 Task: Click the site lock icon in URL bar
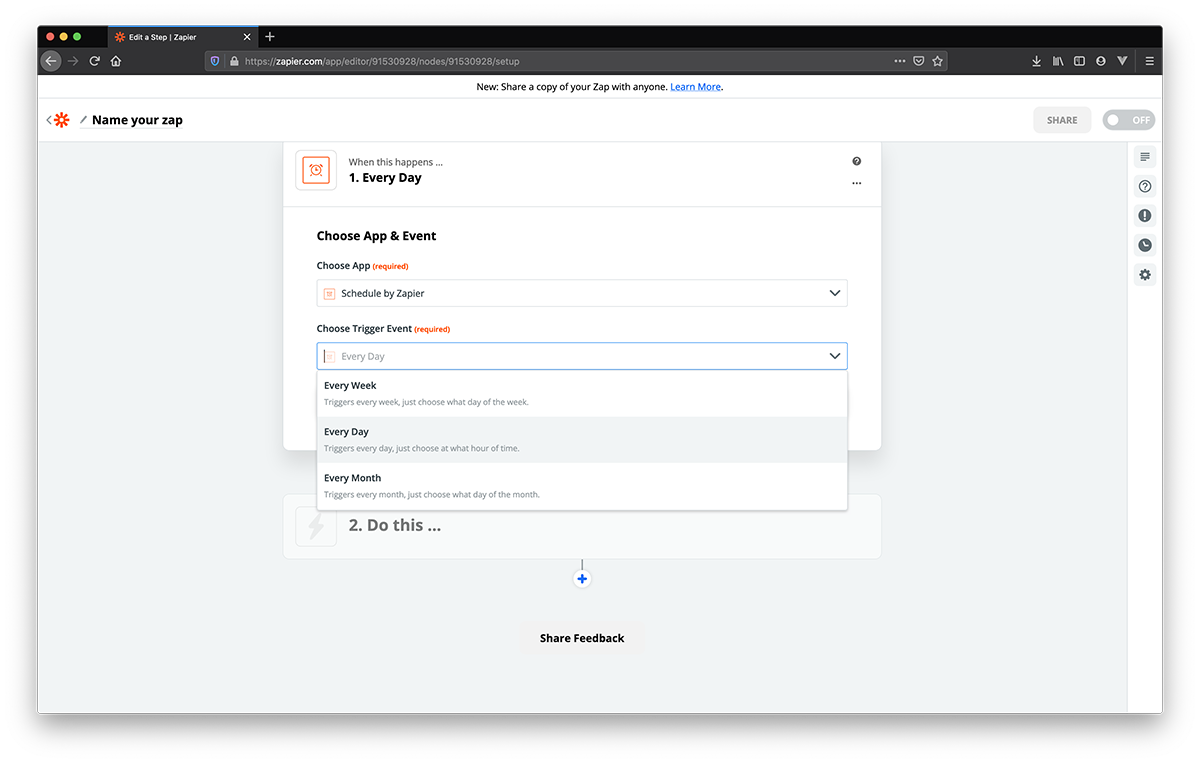pos(234,61)
